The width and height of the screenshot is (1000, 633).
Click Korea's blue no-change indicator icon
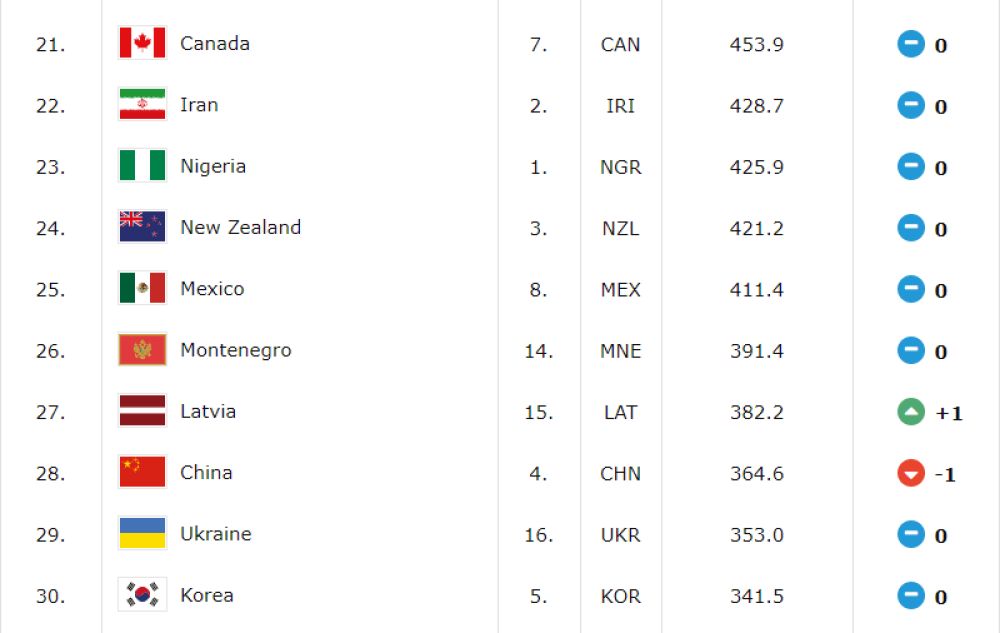coord(911,595)
